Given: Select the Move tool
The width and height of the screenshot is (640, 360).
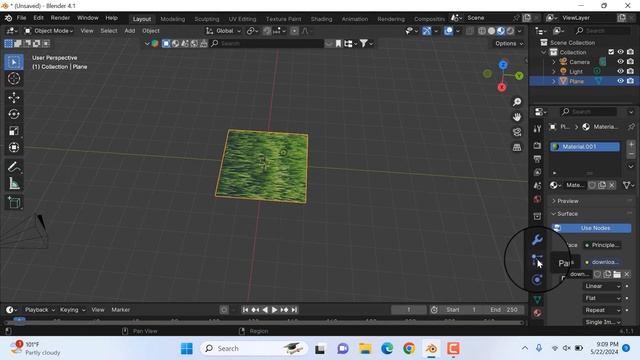Looking at the screenshot, I should pos(14,98).
